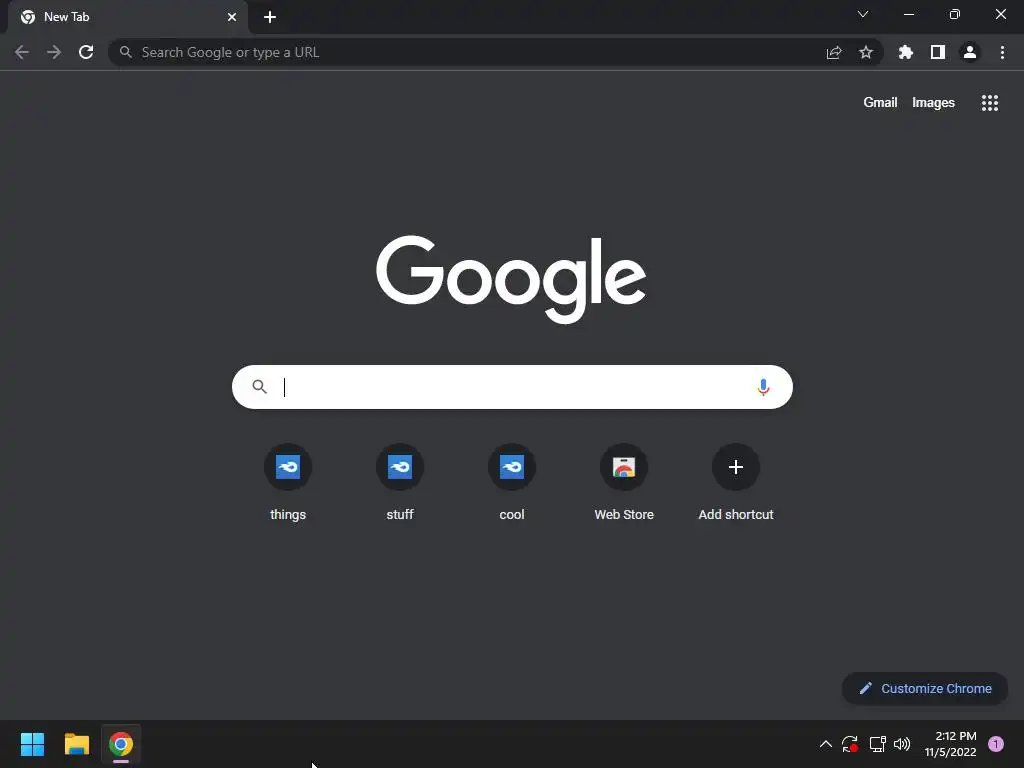Show hidden system tray icons
1024x768 pixels.
(825, 744)
